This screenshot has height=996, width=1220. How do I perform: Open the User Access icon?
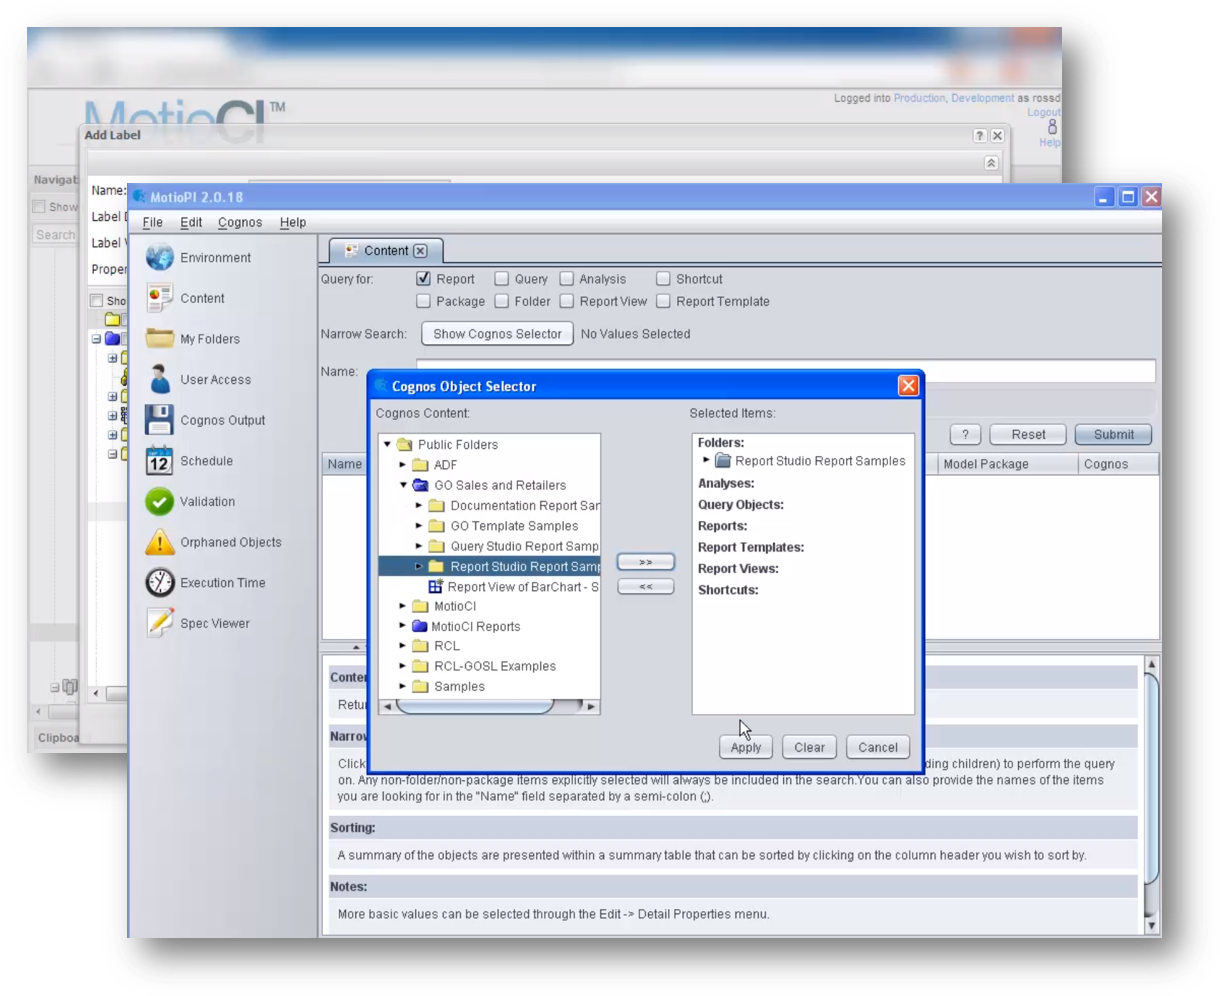pos(160,379)
